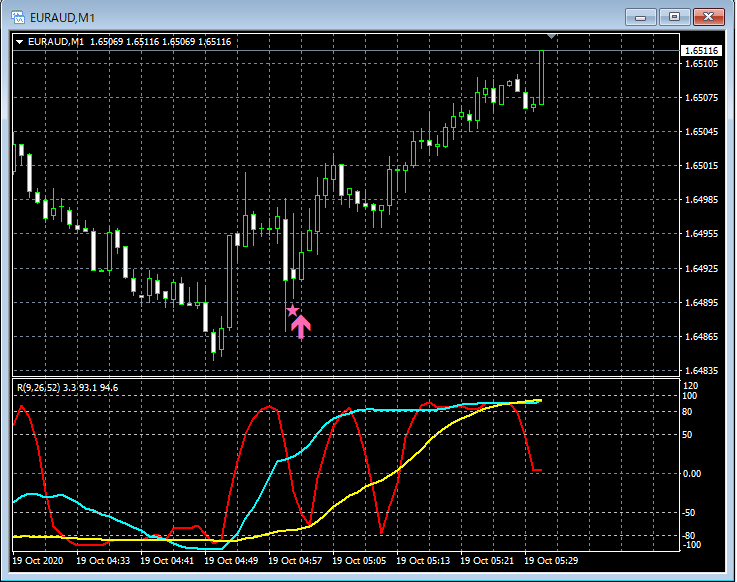Click the 1.65015 price scale value
The width and height of the screenshot is (737, 582).
click(701, 165)
